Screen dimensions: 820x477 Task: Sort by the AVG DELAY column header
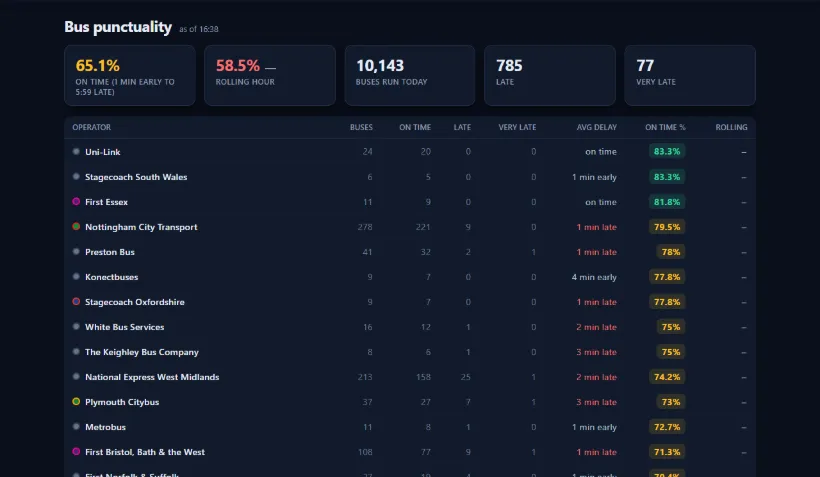[x=597, y=127]
